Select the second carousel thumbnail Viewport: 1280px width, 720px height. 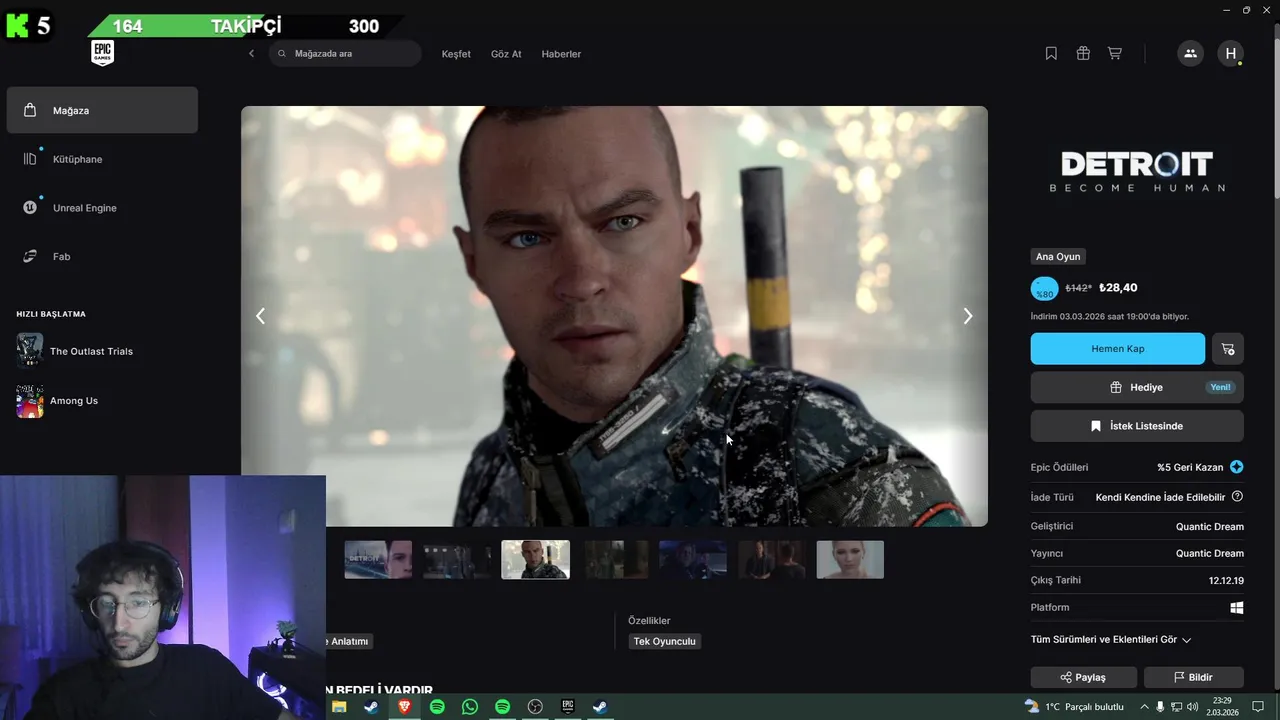point(457,560)
